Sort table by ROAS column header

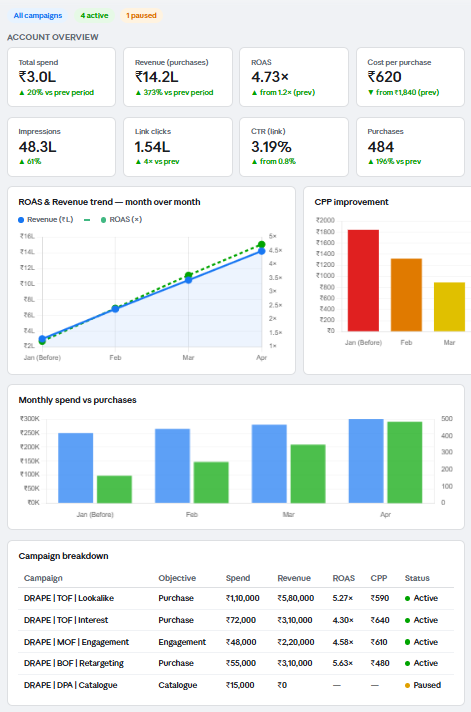coord(343,578)
